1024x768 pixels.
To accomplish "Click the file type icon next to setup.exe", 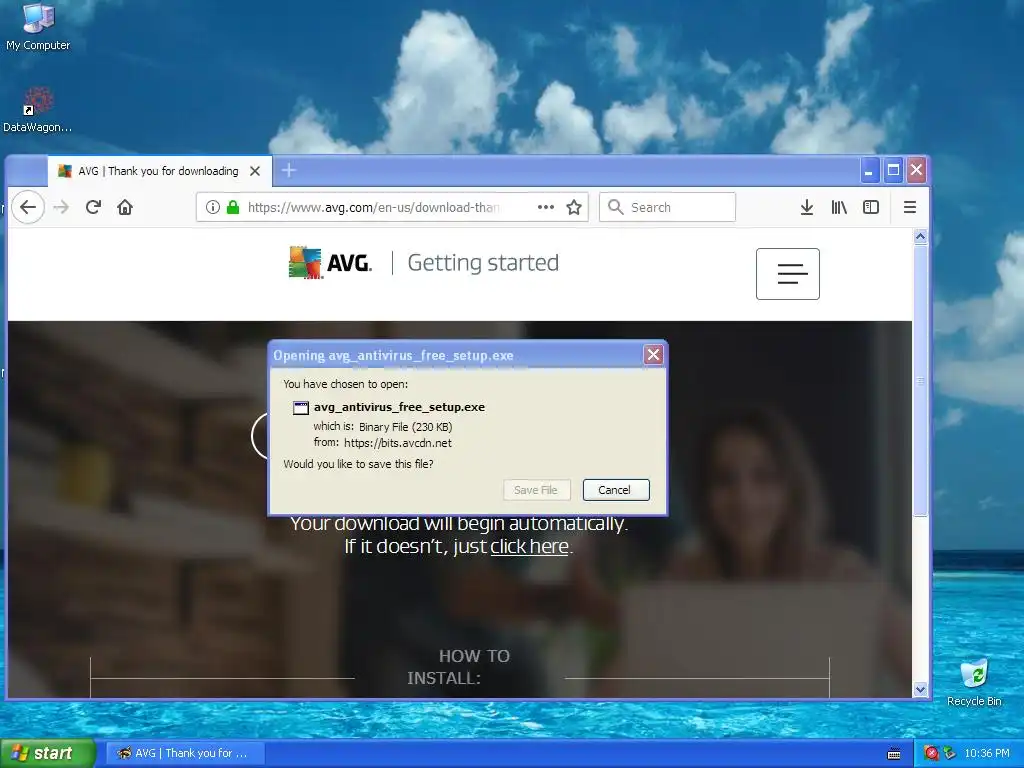I will 300,408.
